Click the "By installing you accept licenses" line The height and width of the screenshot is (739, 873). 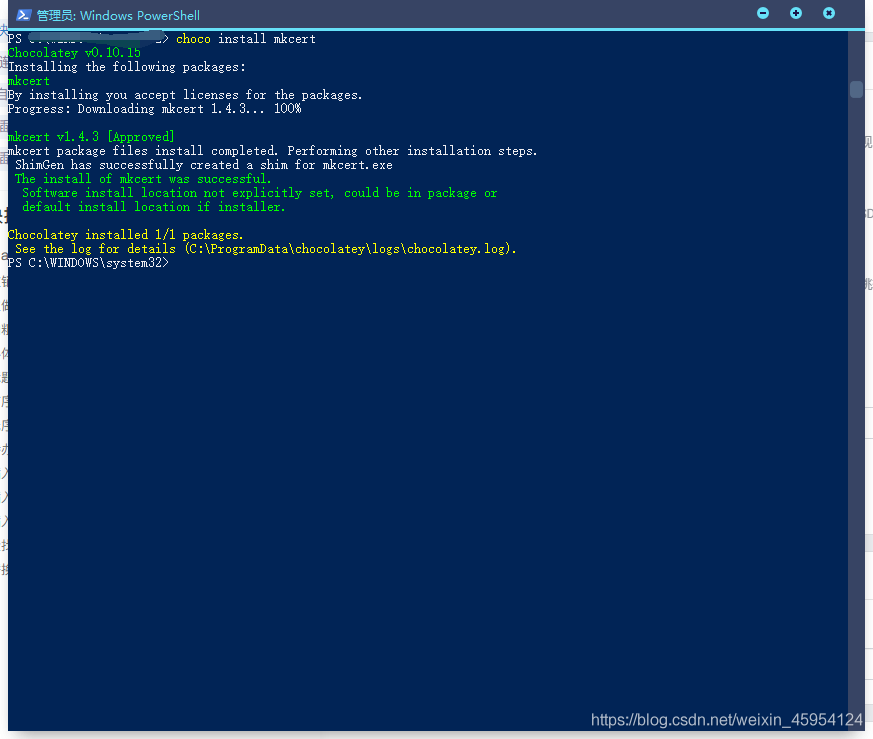185,95
